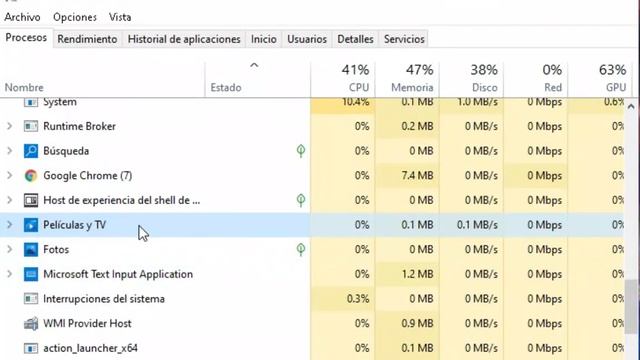Screen dimensions: 640x360
Task: Click the suspended leaf icon for Fotos
Action: click(x=301, y=249)
